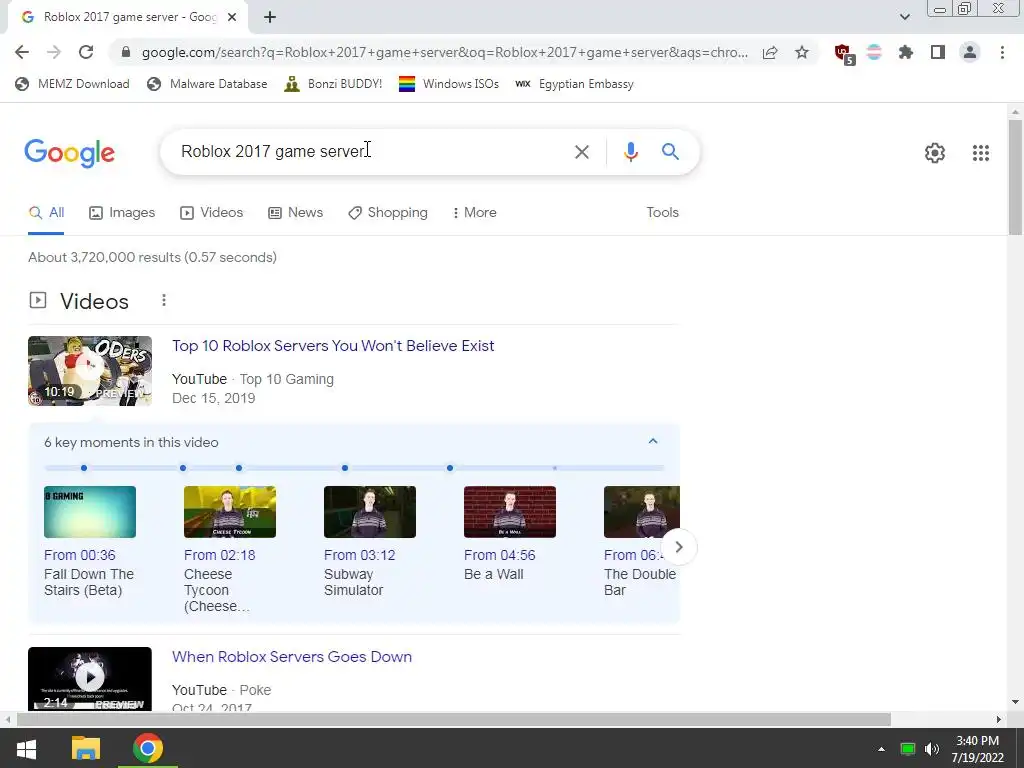
Task: Click From 04:56 timestamp link
Action: 500,555
